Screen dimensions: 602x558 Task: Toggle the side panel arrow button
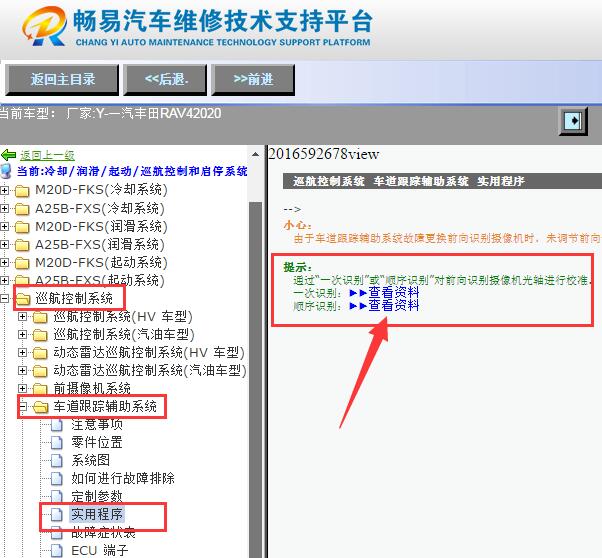pos(573,121)
